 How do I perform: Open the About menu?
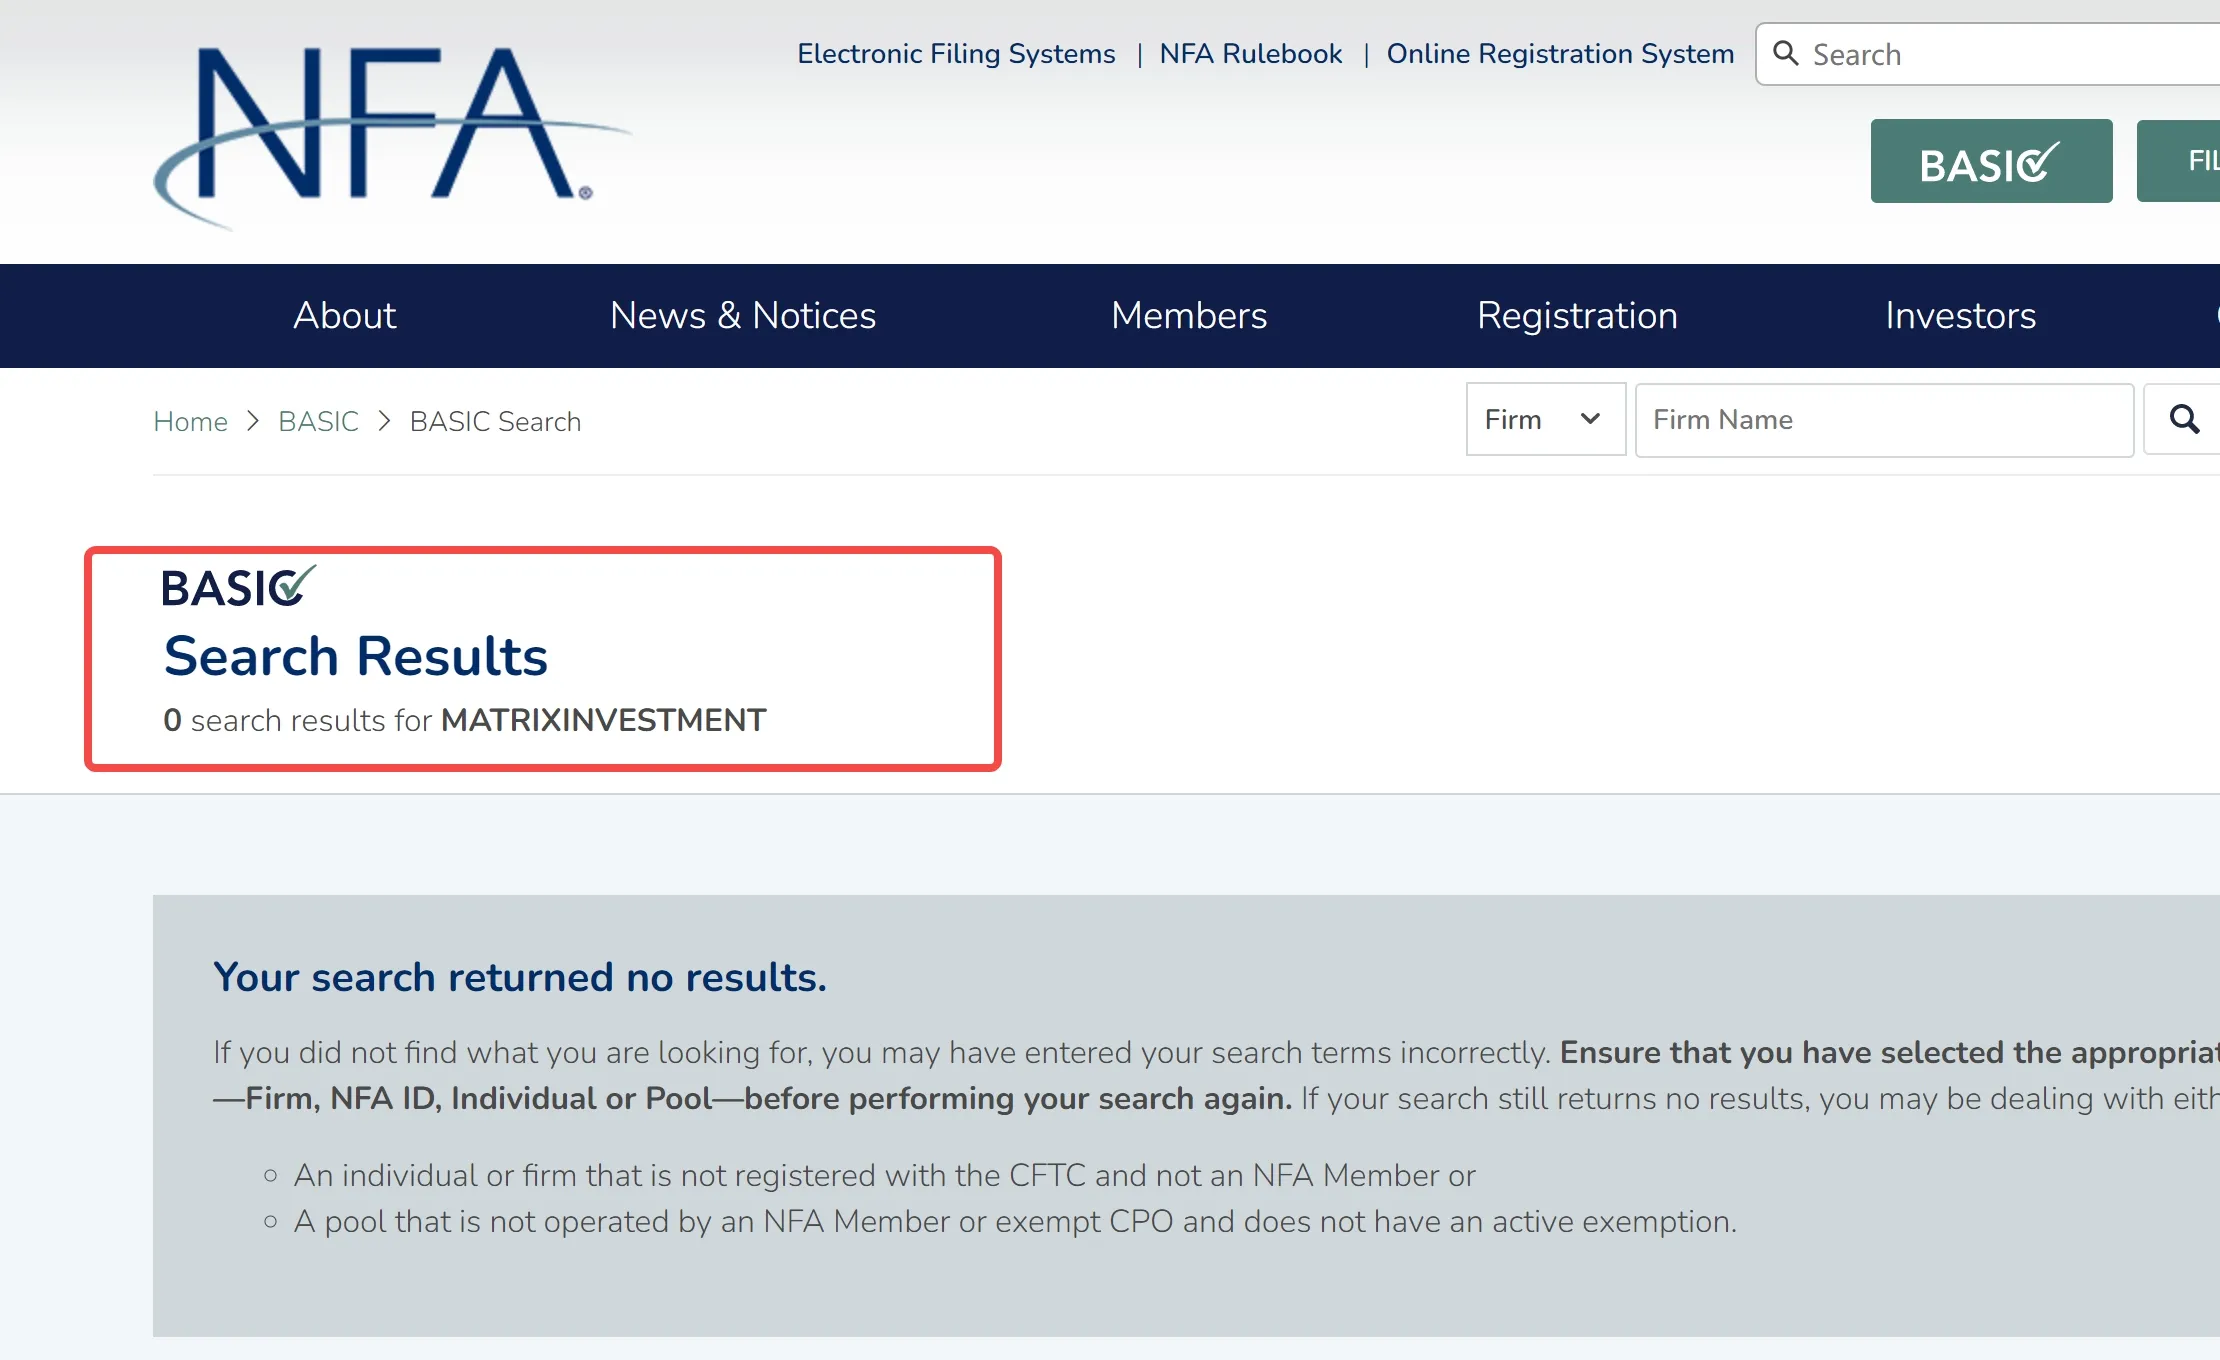click(344, 315)
